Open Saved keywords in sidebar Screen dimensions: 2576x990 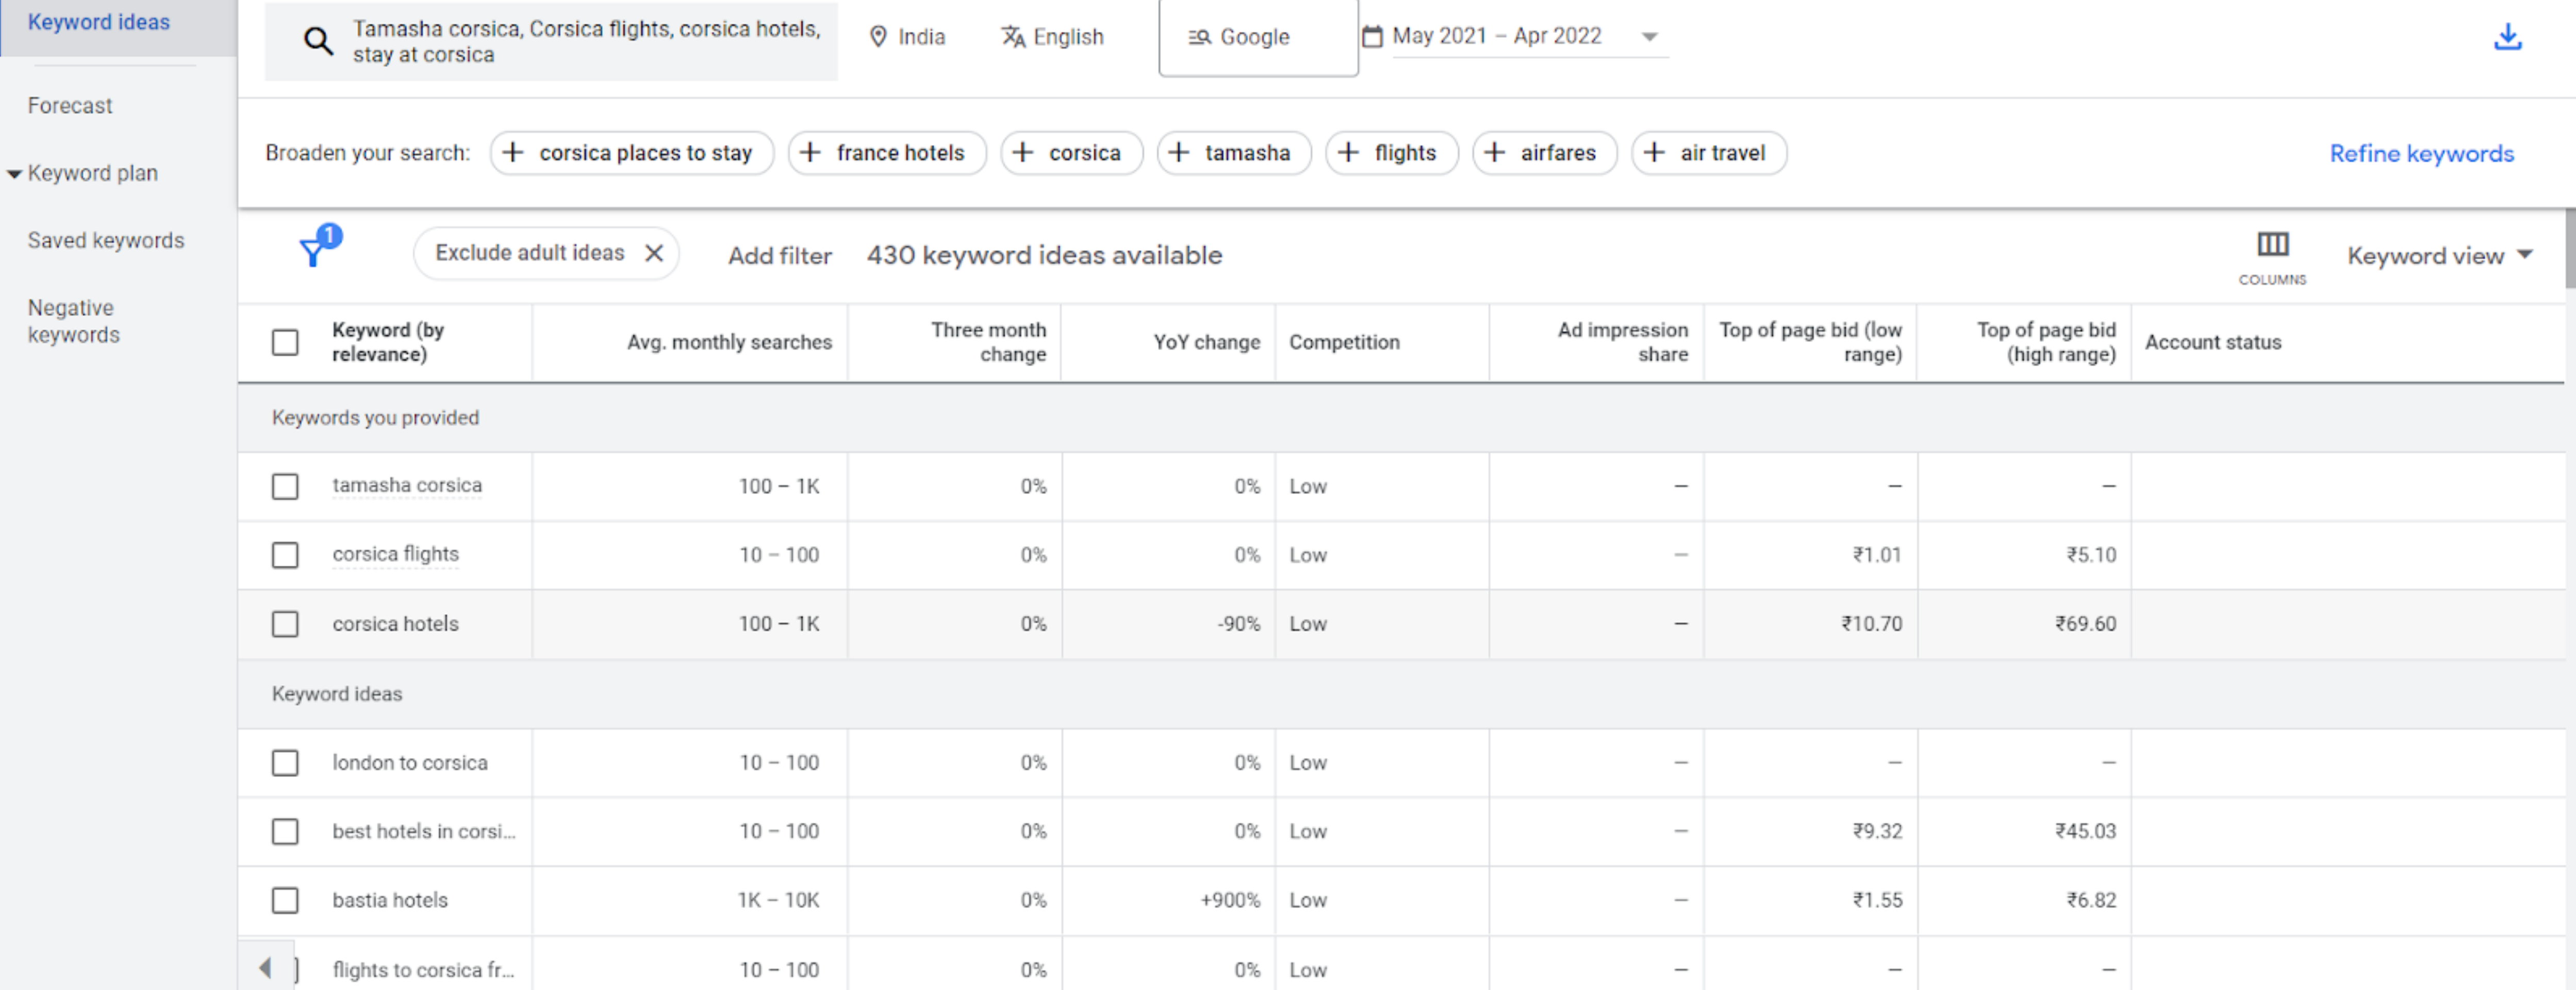click(x=106, y=241)
